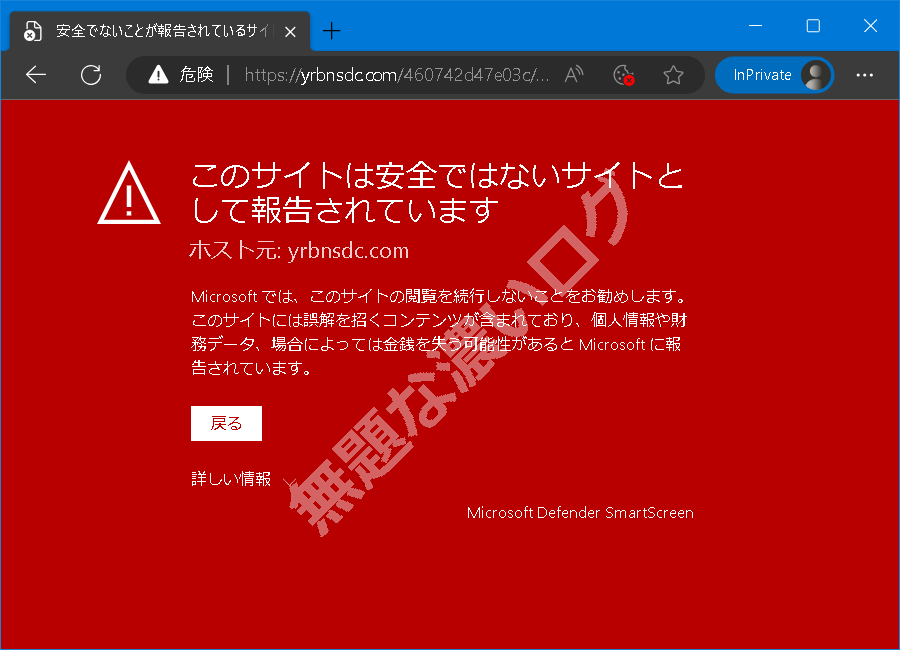
Task: Close the unsafe site tab
Action: [290, 32]
